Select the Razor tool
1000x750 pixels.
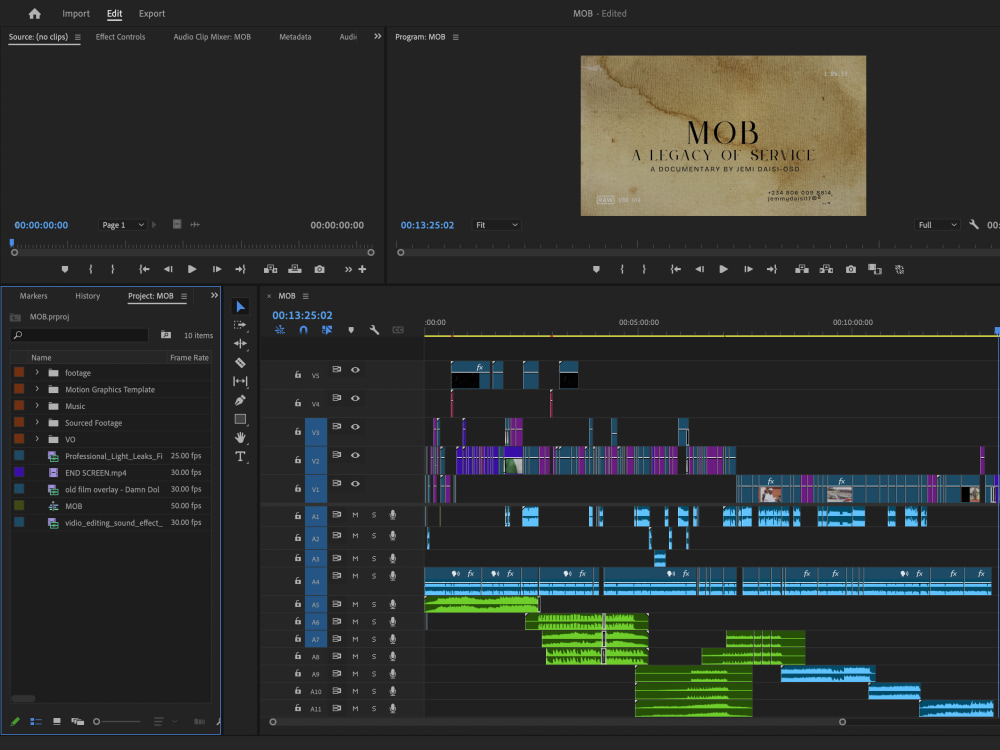pos(240,363)
